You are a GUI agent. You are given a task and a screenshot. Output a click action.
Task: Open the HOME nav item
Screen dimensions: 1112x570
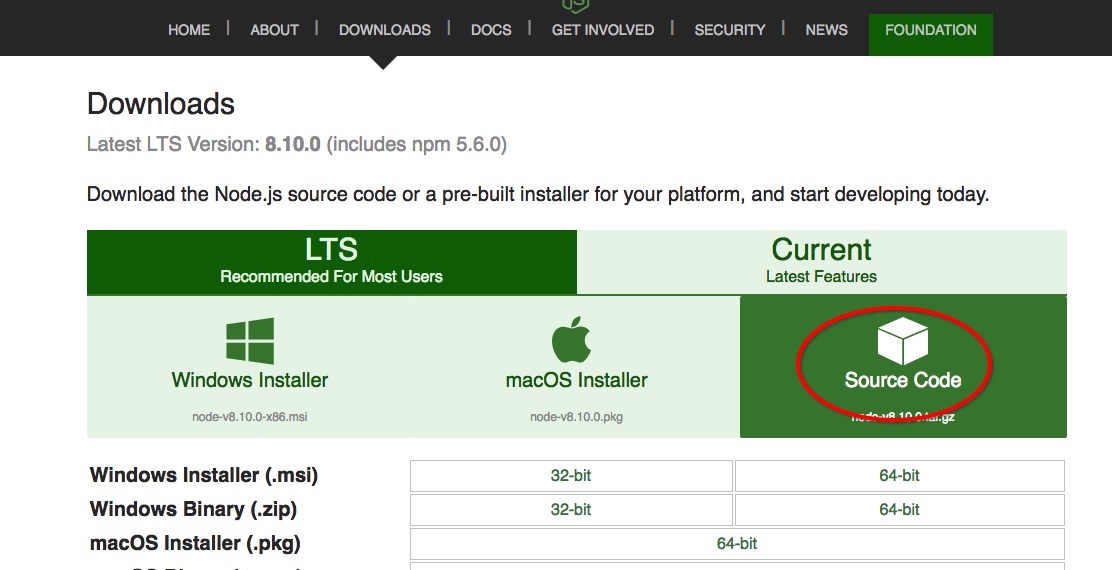coord(189,30)
